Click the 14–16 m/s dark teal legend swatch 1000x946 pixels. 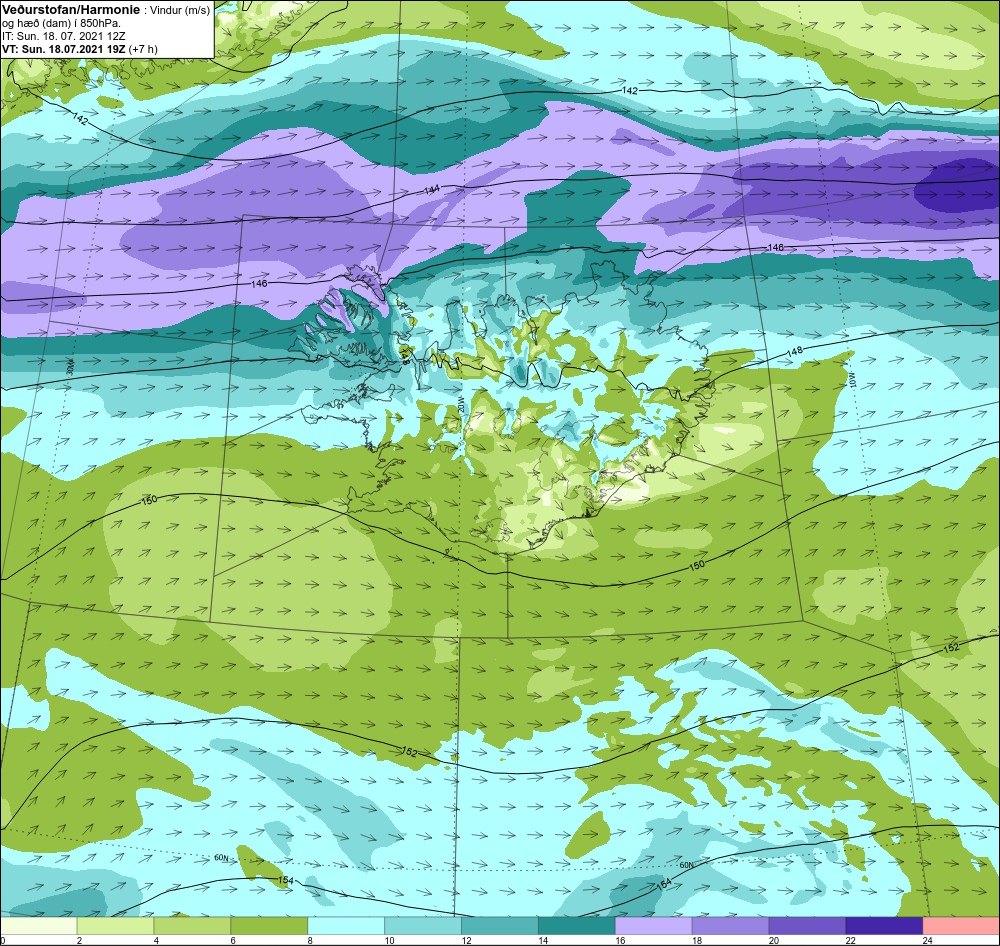coord(577,925)
